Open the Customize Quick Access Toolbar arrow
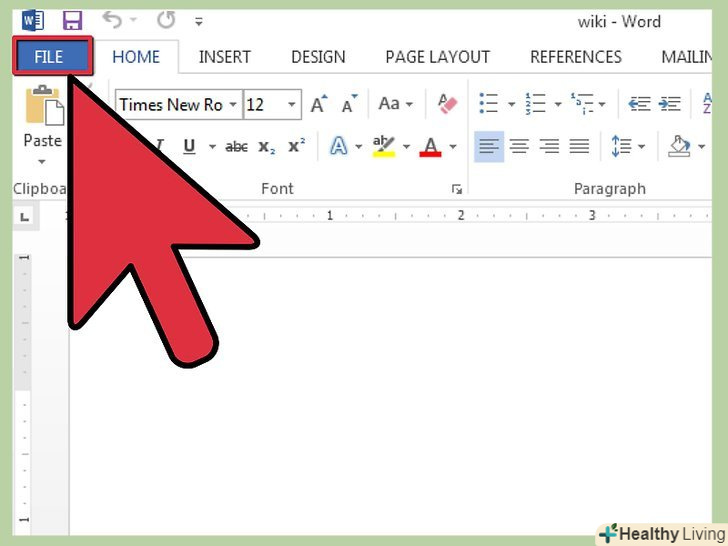The image size is (728, 546). [x=199, y=21]
